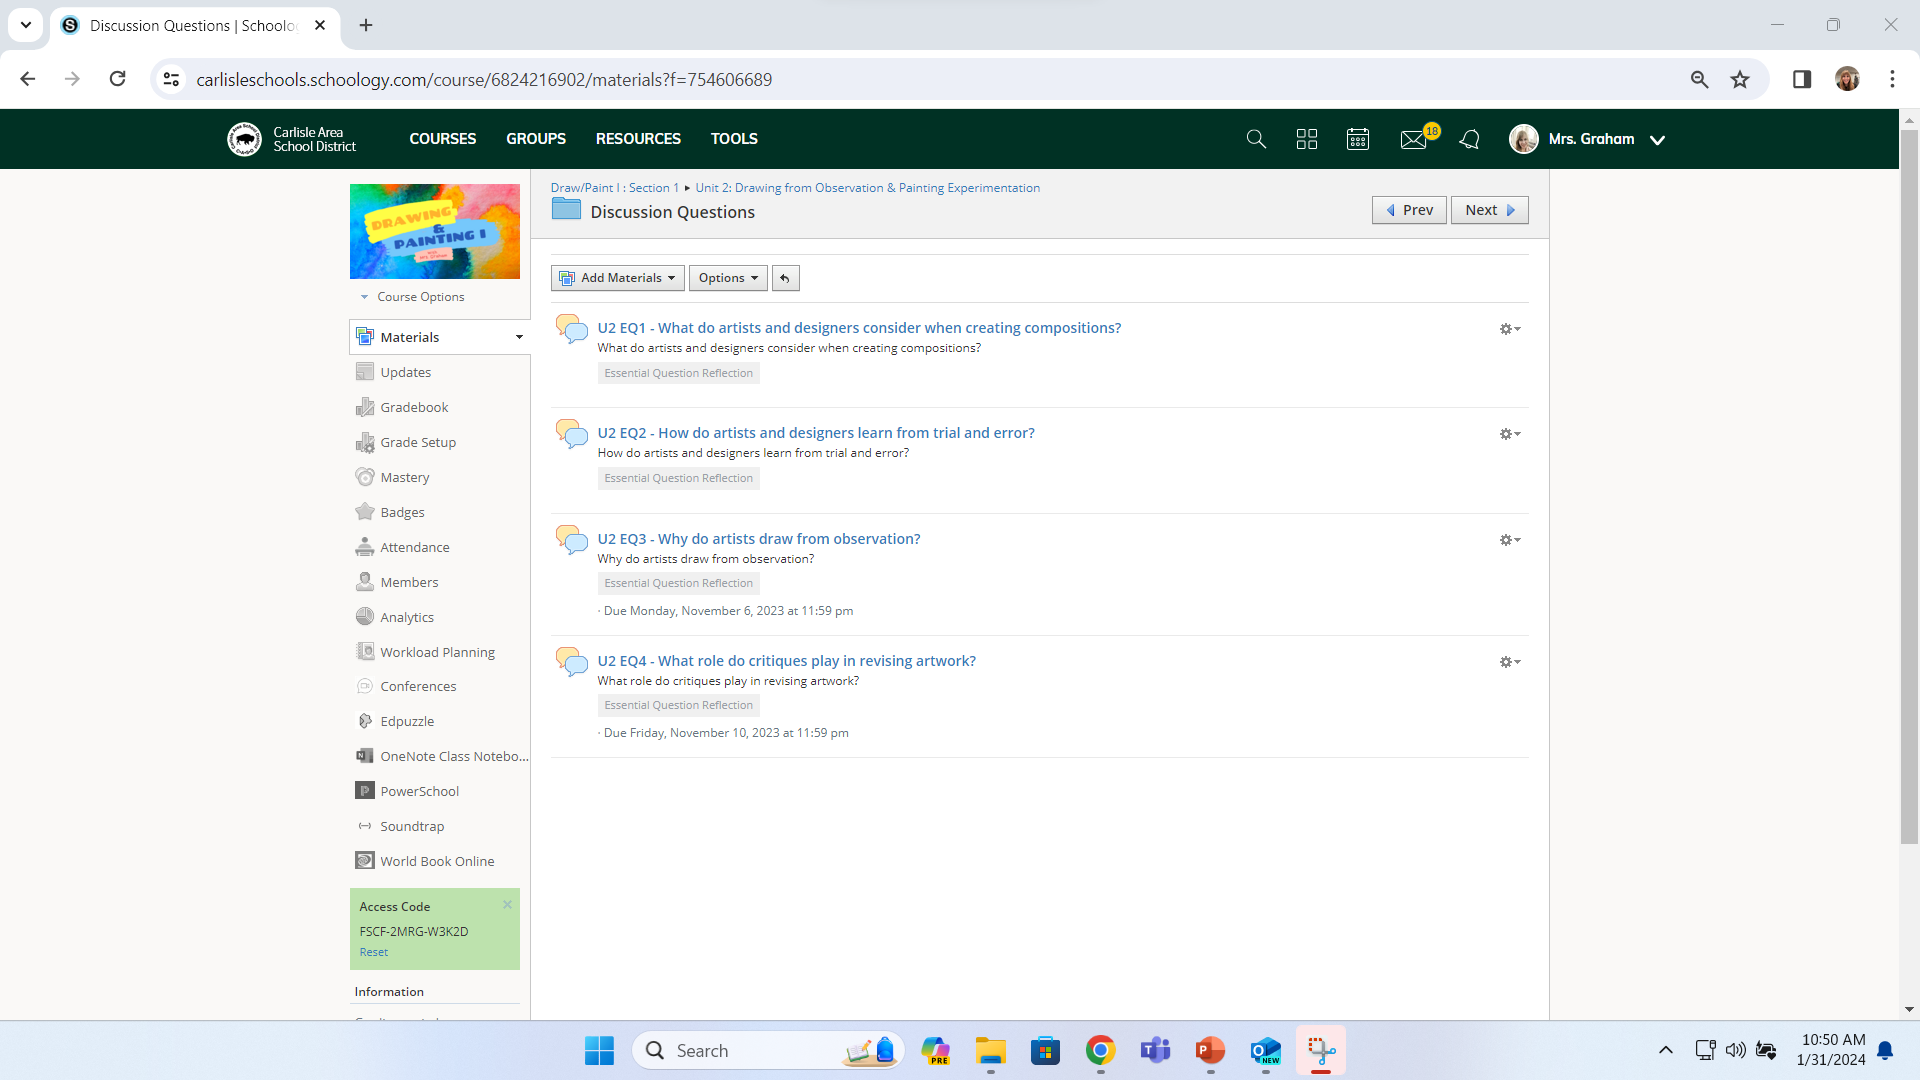Click the Windows taskbar Search box
This screenshot has width=1920, height=1080.
point(768,1051)
